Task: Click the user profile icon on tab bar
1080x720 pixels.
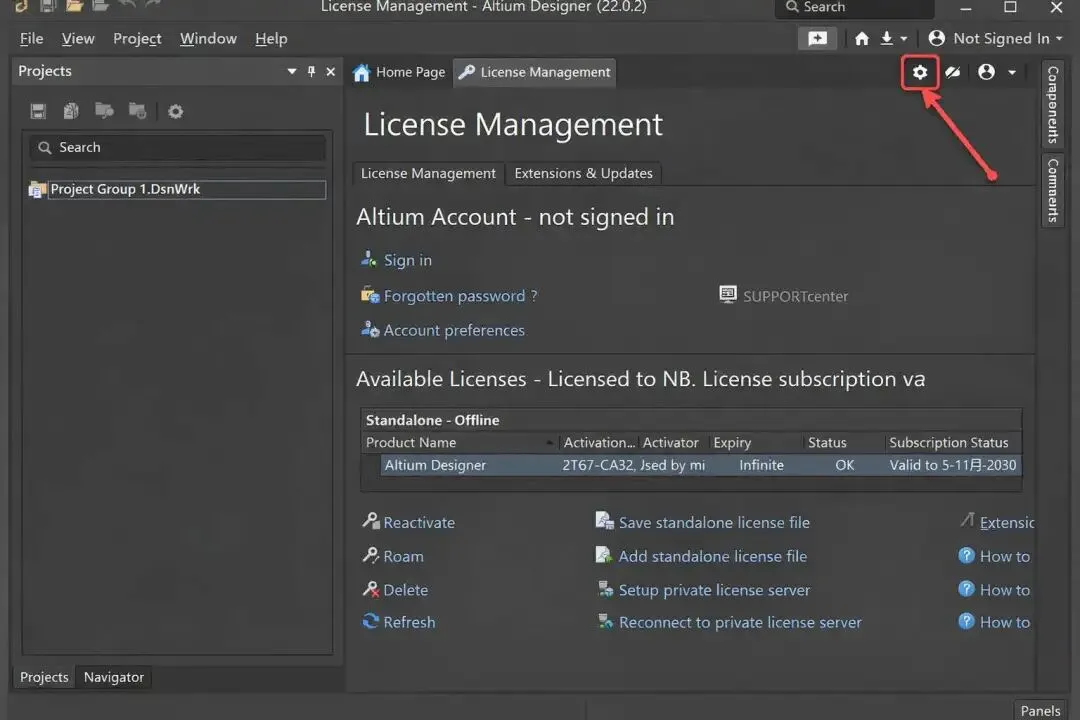Action: 986,72
